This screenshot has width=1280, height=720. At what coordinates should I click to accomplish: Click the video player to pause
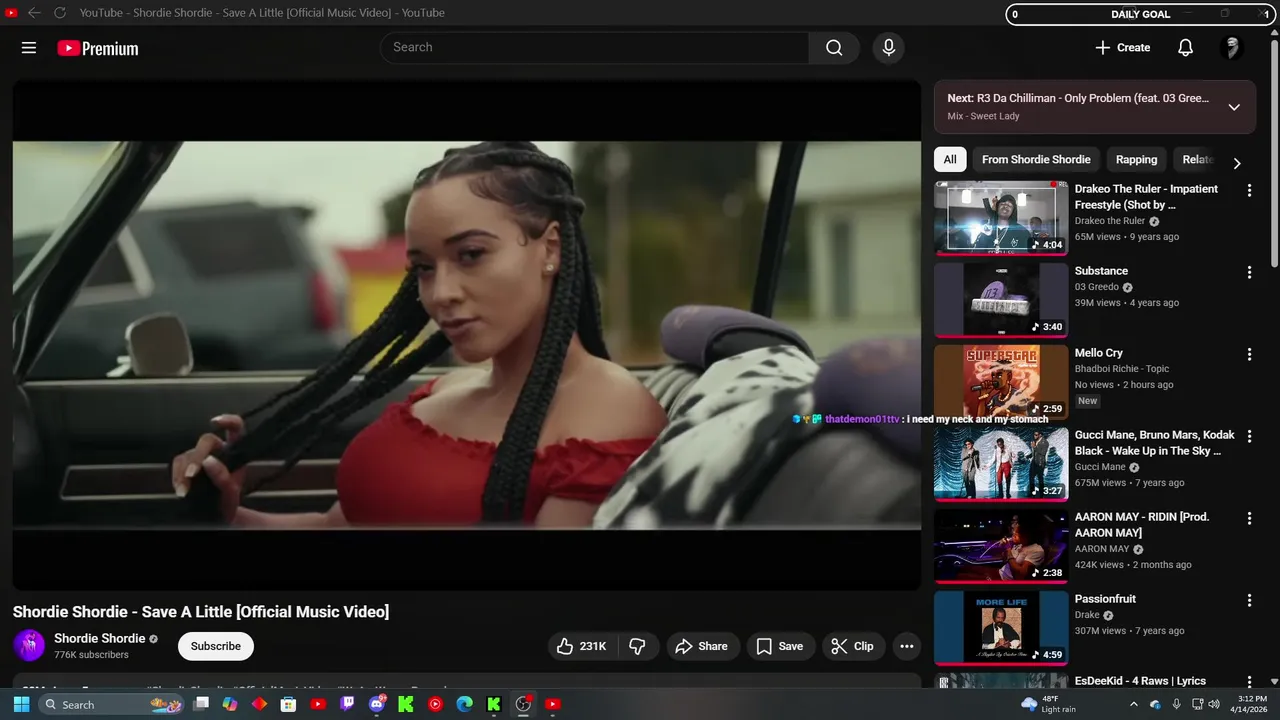point(466,335)
